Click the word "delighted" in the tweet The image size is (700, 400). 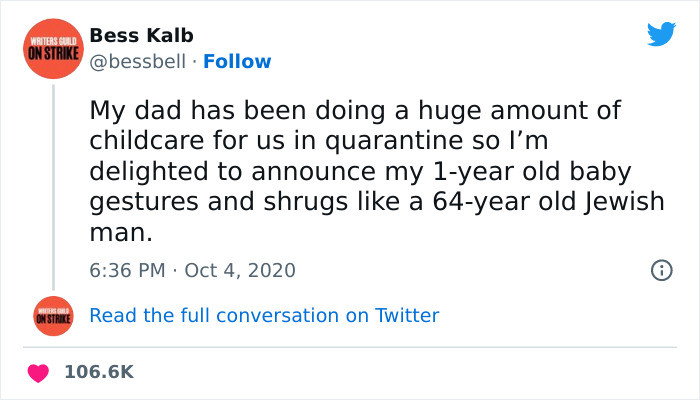point(140,170)
